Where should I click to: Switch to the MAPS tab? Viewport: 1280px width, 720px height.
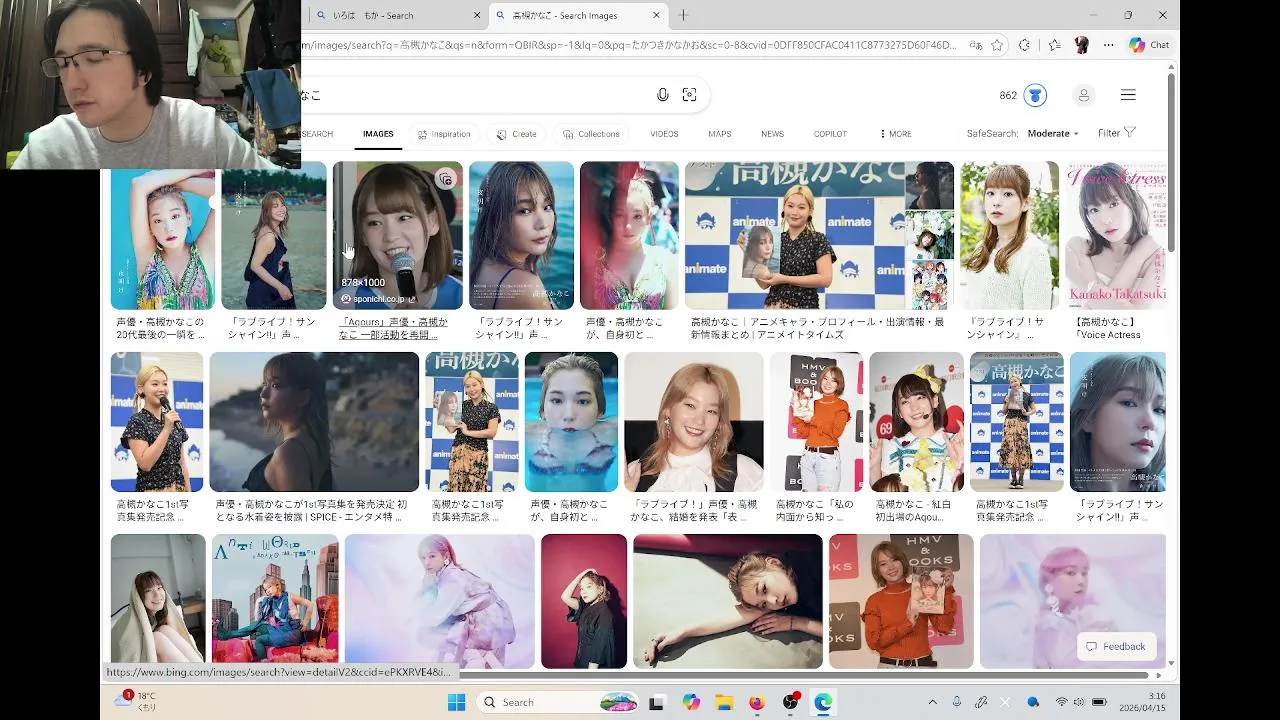coord(720,134)
